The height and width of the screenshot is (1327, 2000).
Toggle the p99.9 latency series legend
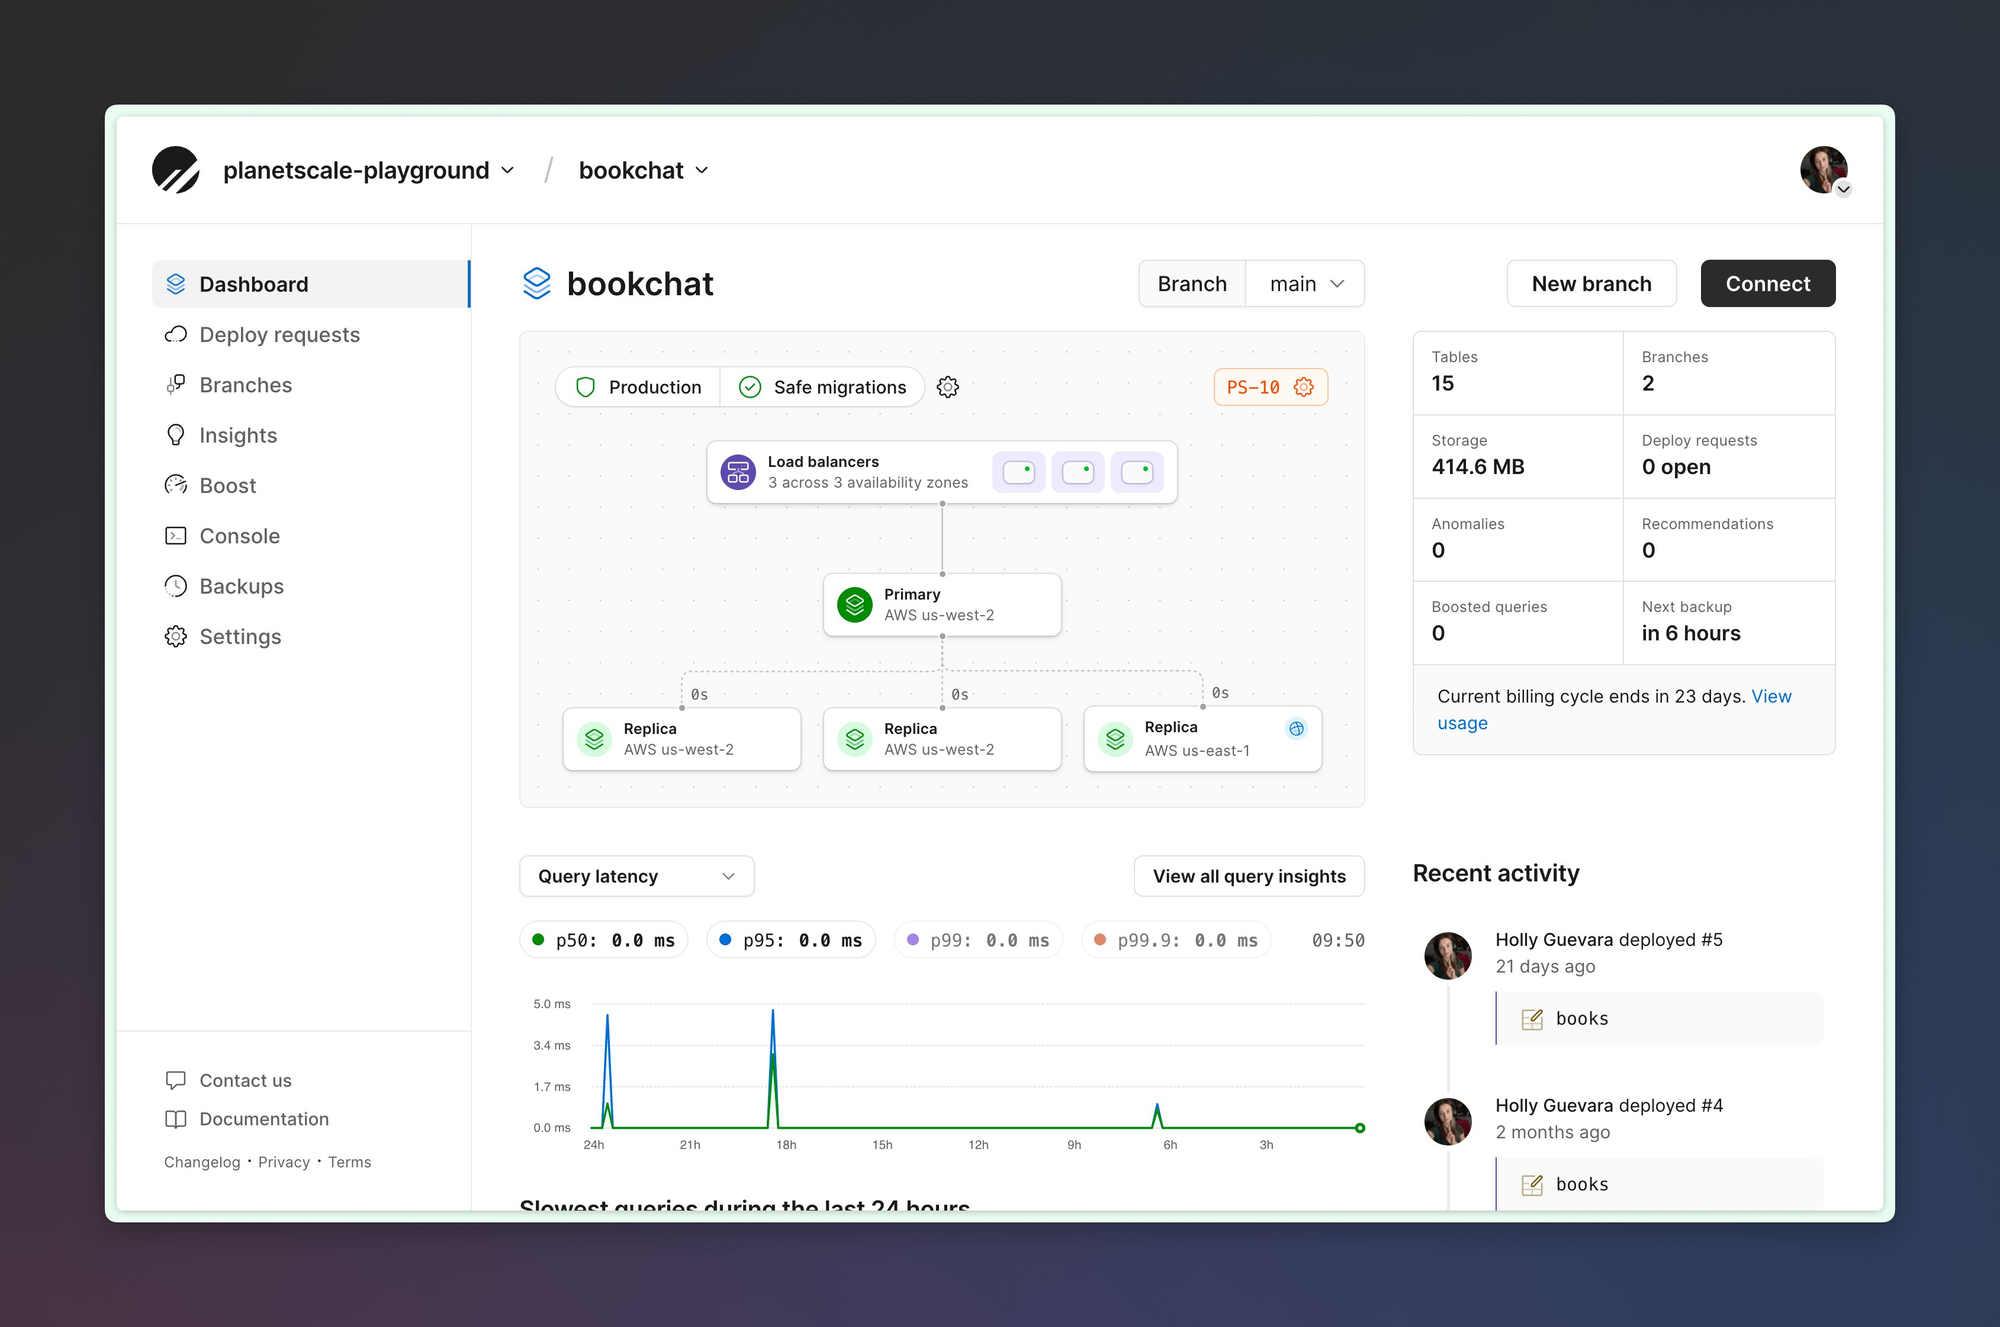pos(1175,940)
